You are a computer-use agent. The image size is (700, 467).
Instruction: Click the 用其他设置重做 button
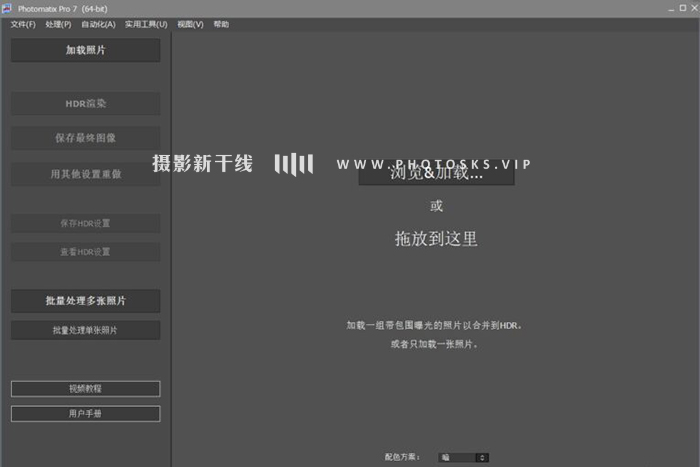coord(86,174)
